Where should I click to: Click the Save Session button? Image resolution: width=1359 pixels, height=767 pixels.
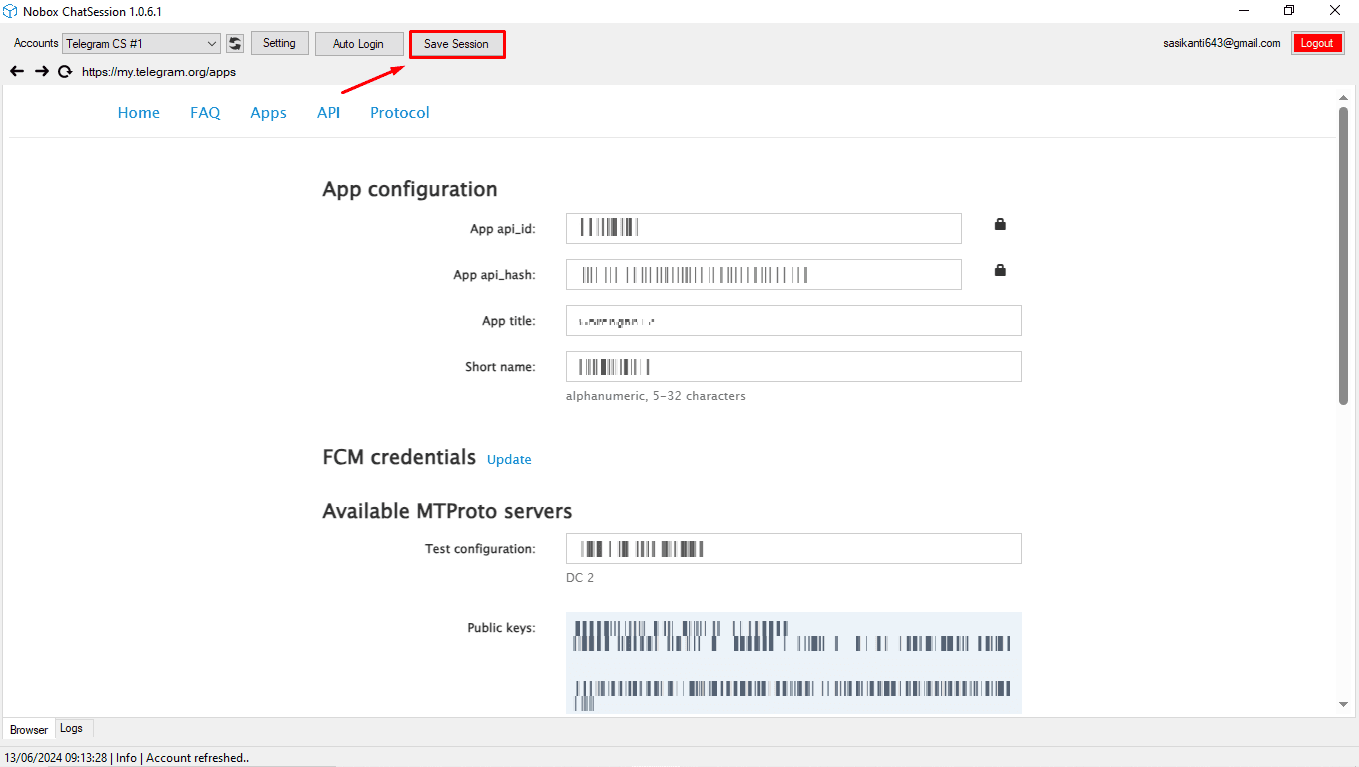pyautogui.click(x=456, y=44)
